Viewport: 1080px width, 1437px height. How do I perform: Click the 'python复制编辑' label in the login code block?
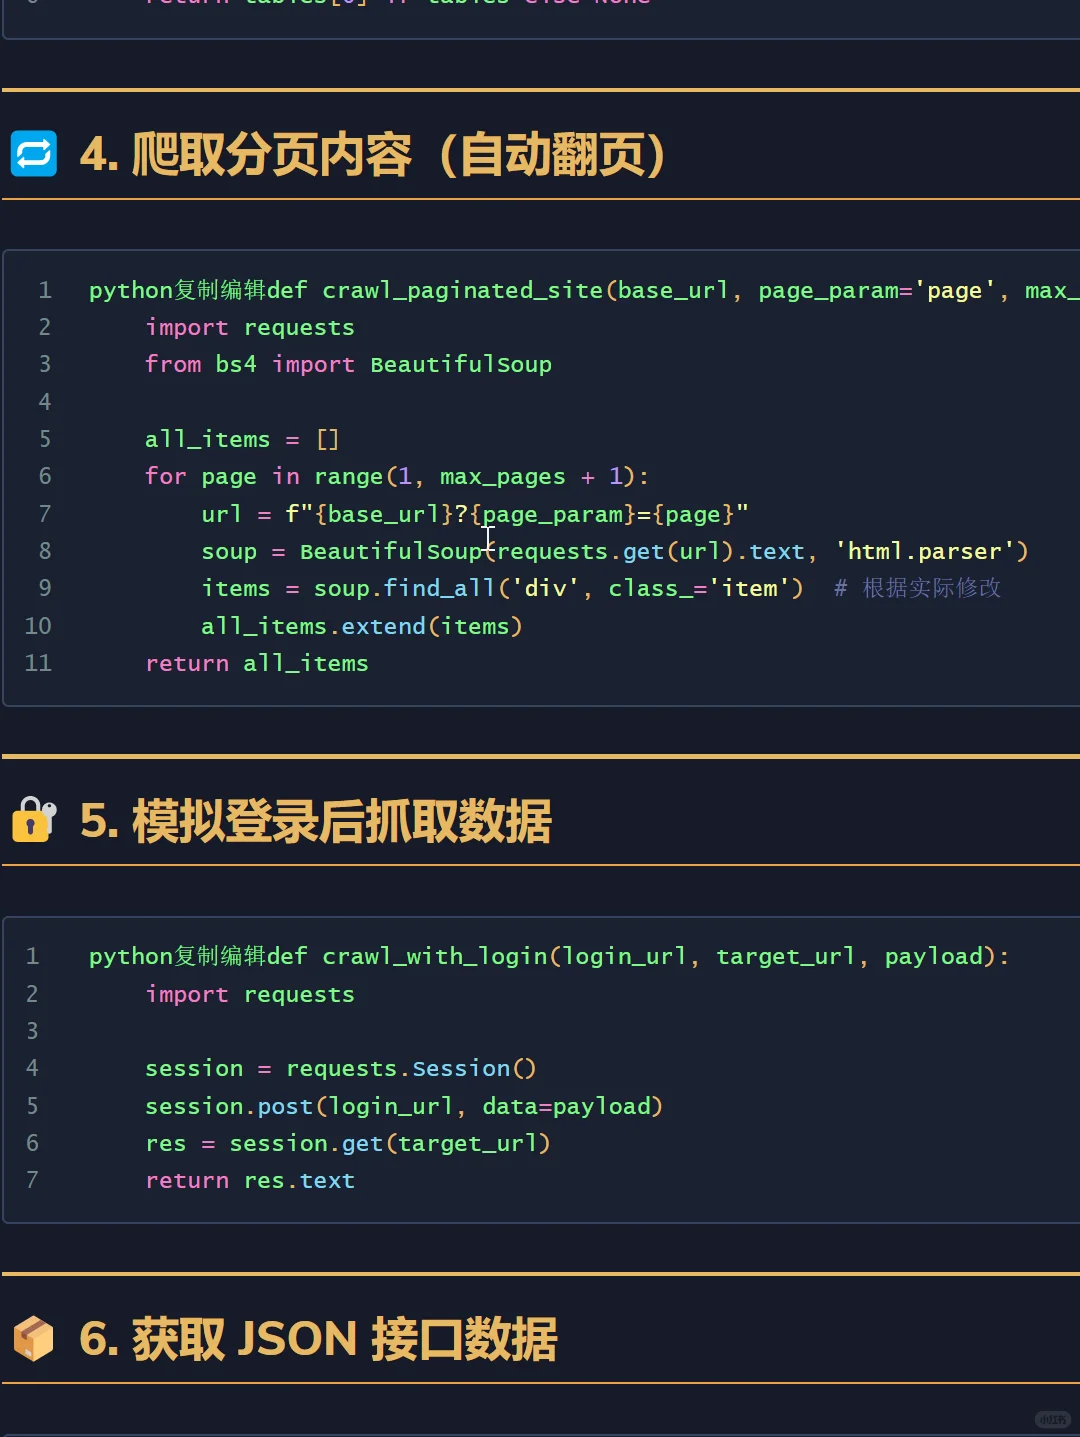click(177, 957)
